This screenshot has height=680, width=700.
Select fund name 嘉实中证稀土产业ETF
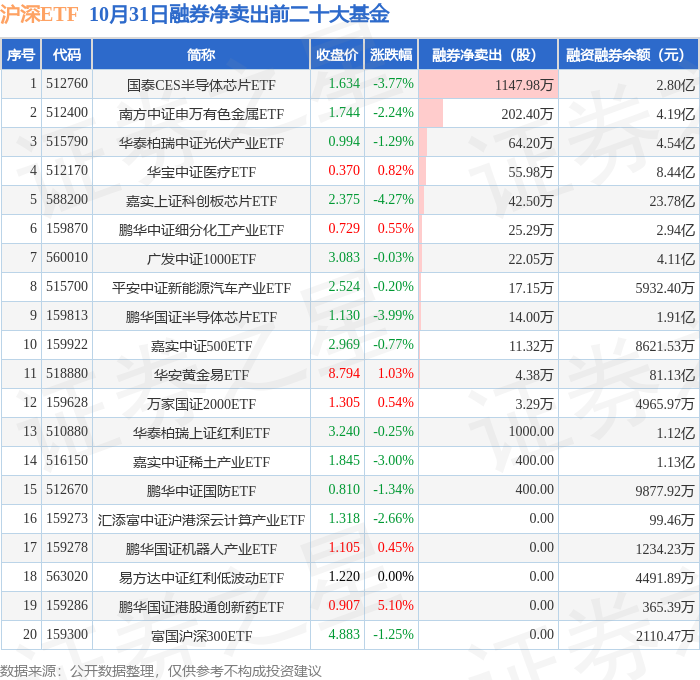[x=201, y=462]
